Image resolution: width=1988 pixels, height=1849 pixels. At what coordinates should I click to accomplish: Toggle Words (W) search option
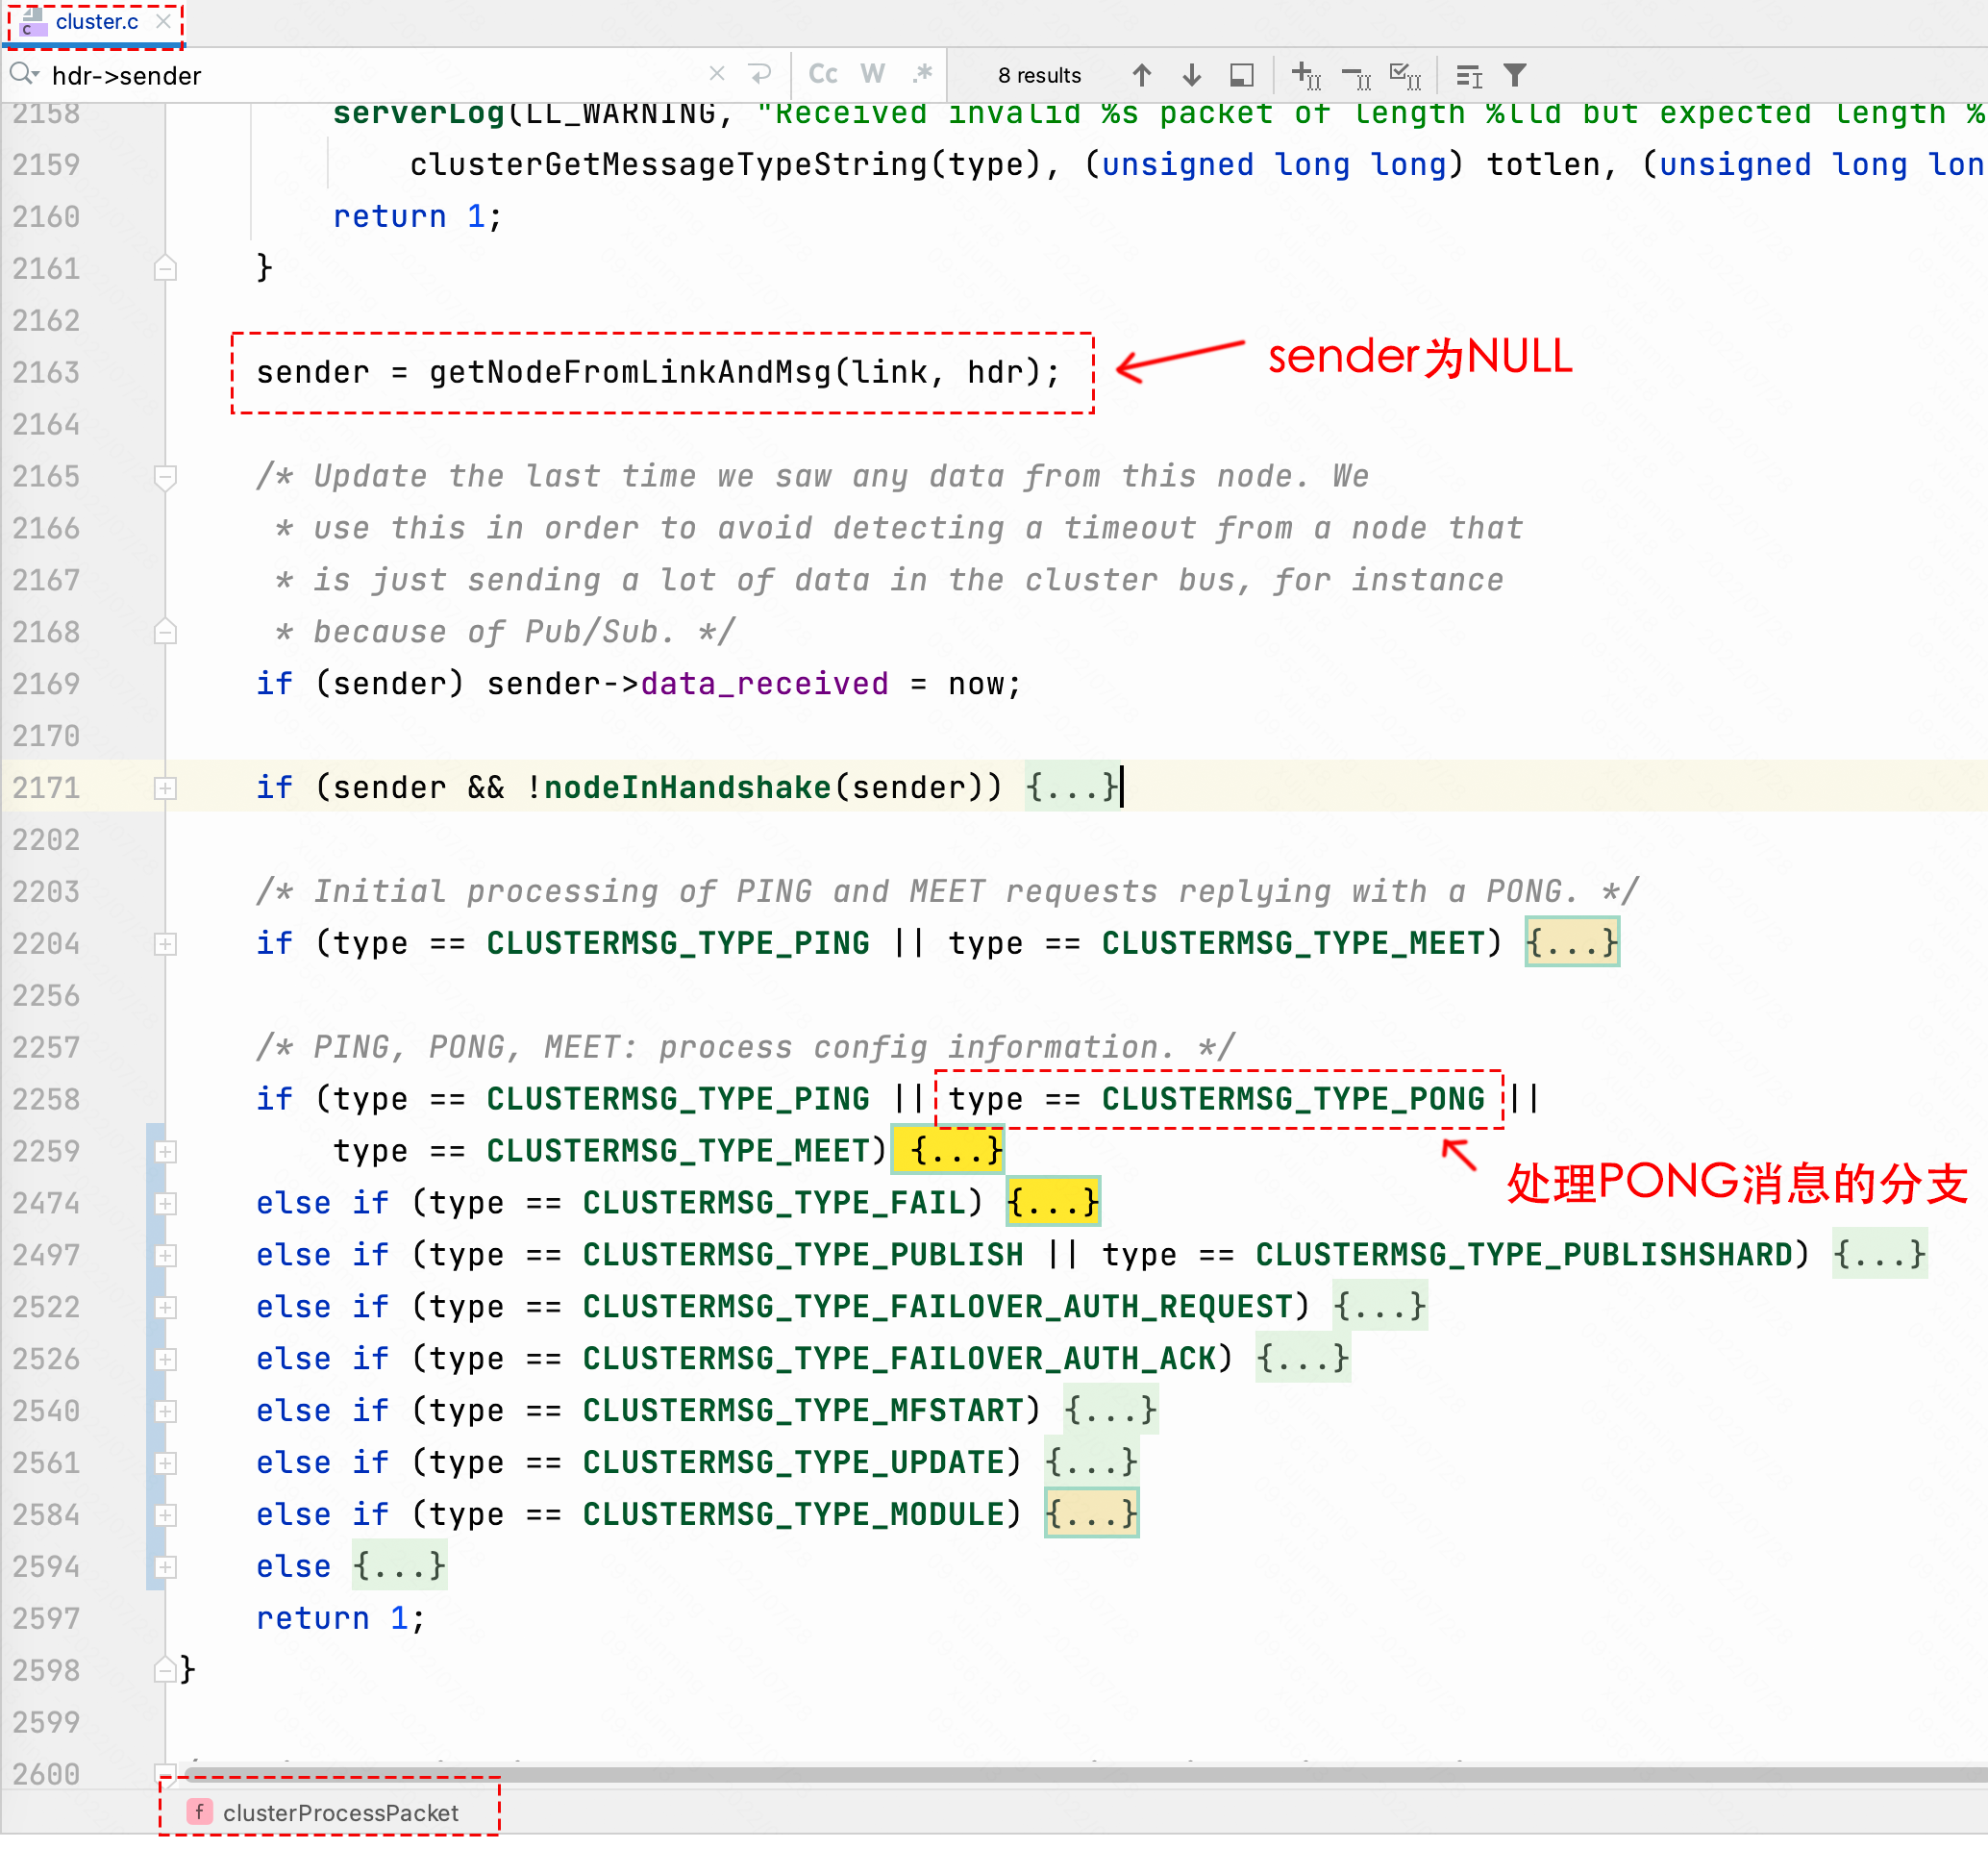click(872, 74)
